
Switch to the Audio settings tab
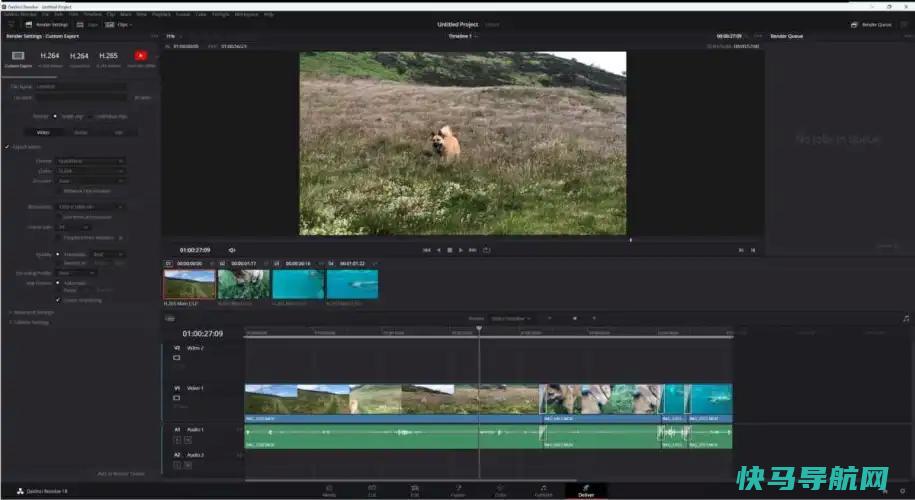81,132
